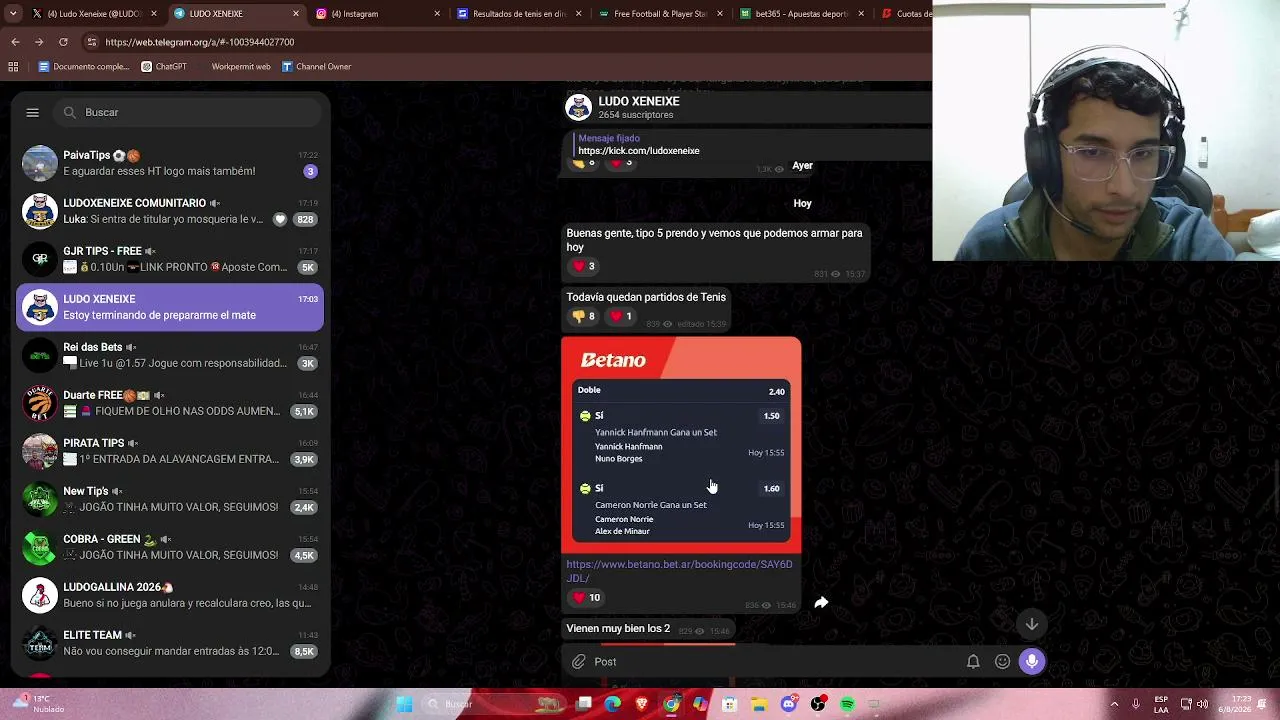Toggle heart reaction with 10 on Betano post
The image size is (1280, 720).
(586, 598)
